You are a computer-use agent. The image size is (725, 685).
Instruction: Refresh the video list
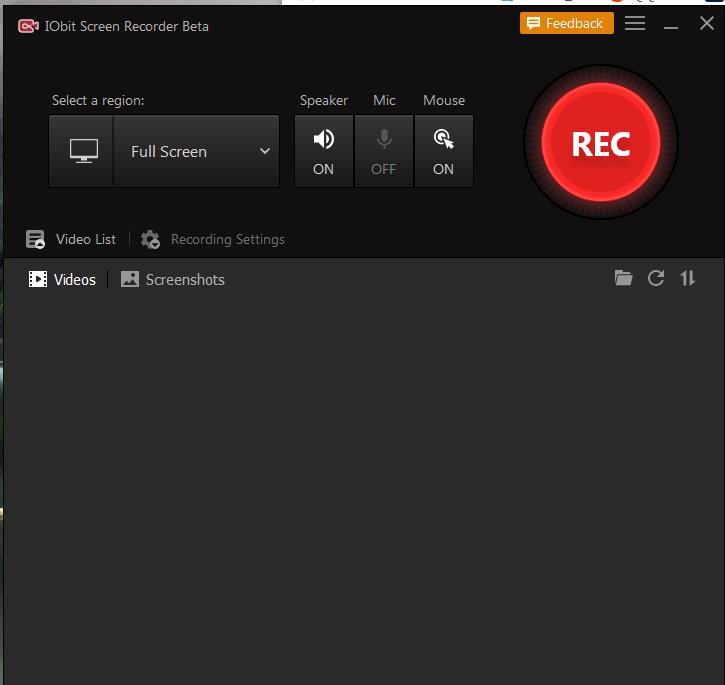tap(656, 278)
